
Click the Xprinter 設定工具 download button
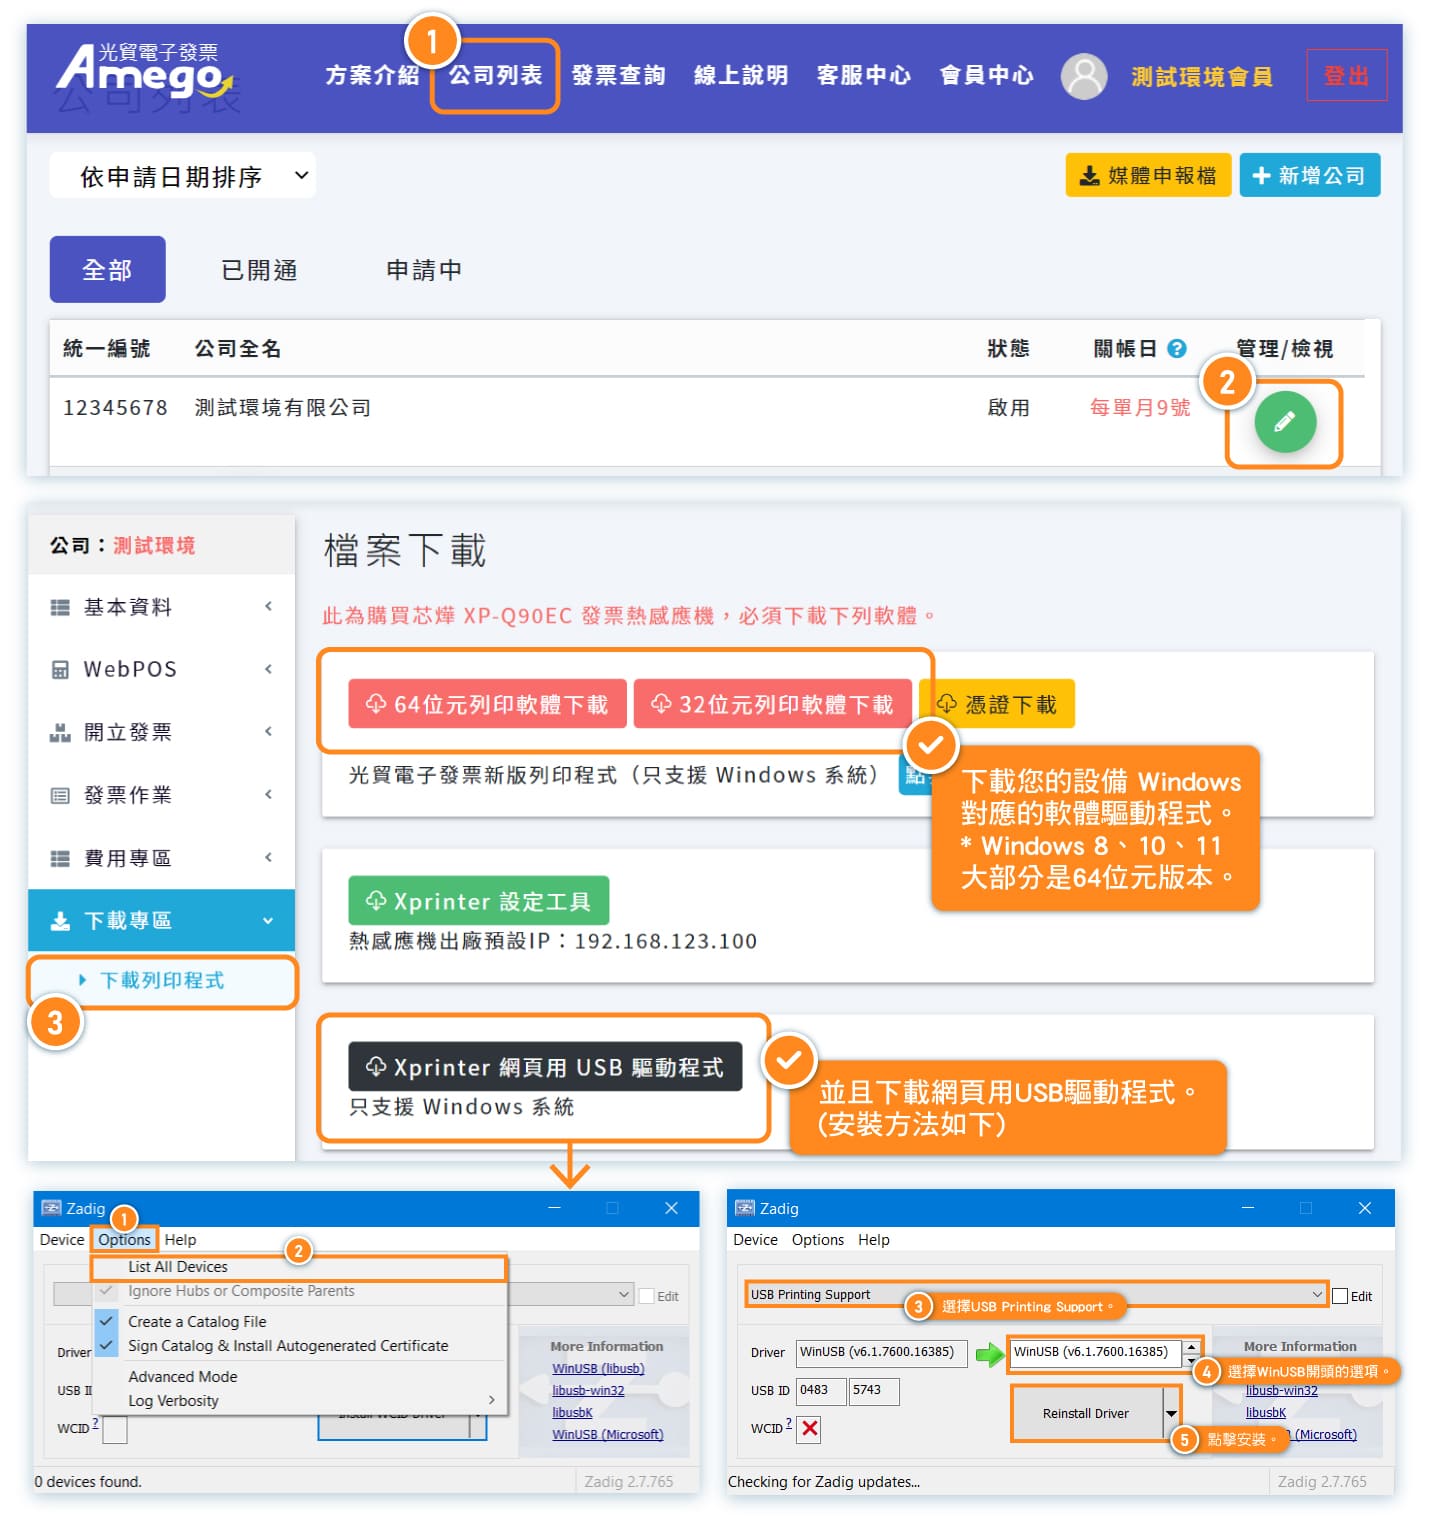(478, 901)
